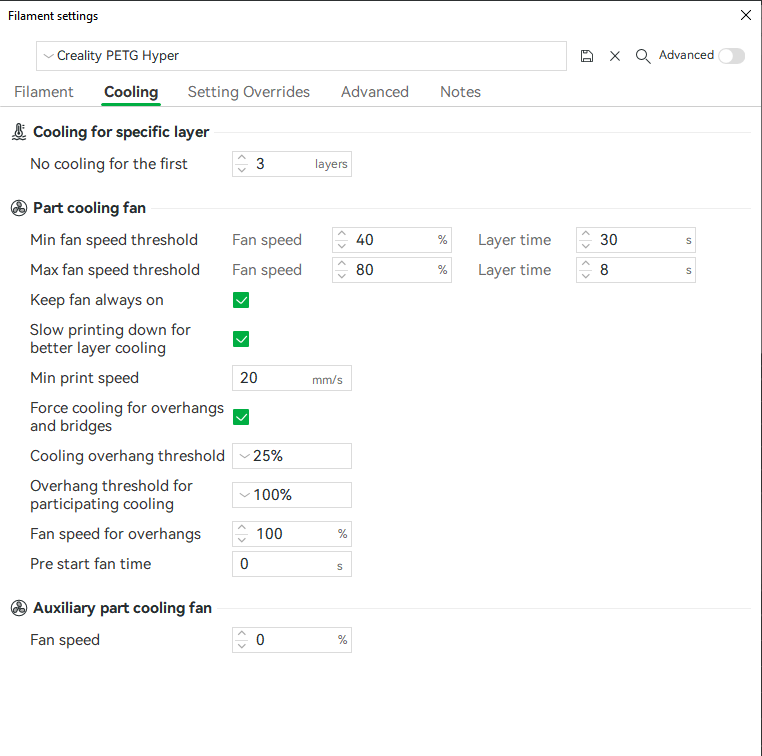Click the Auxiliary part cooling fan icon

[18, 608]
